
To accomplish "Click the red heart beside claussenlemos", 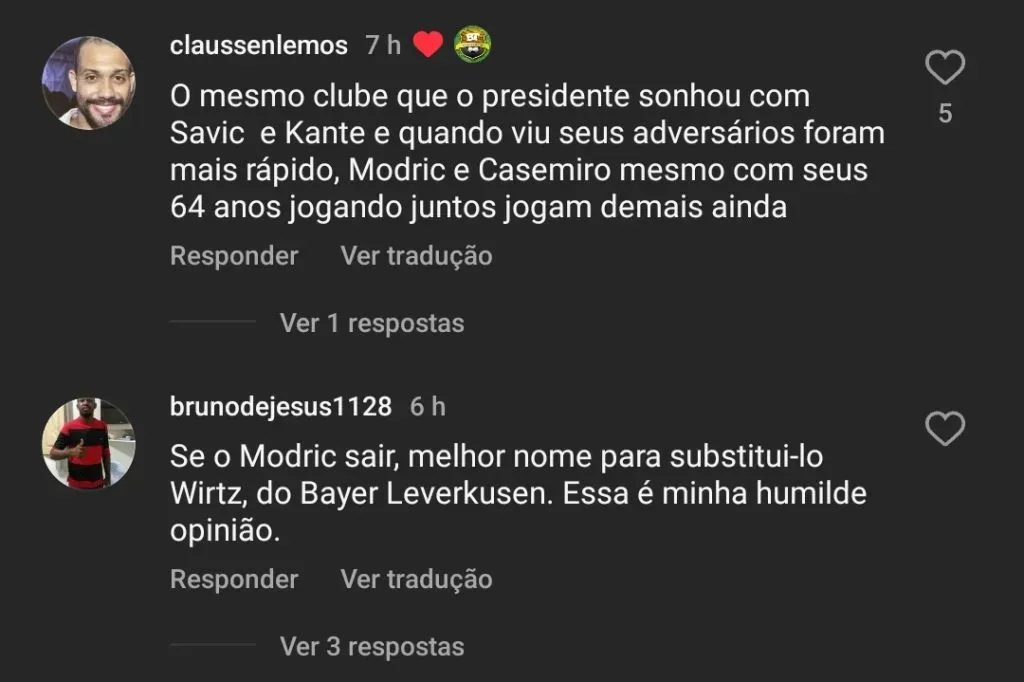I will pos(428,45).
